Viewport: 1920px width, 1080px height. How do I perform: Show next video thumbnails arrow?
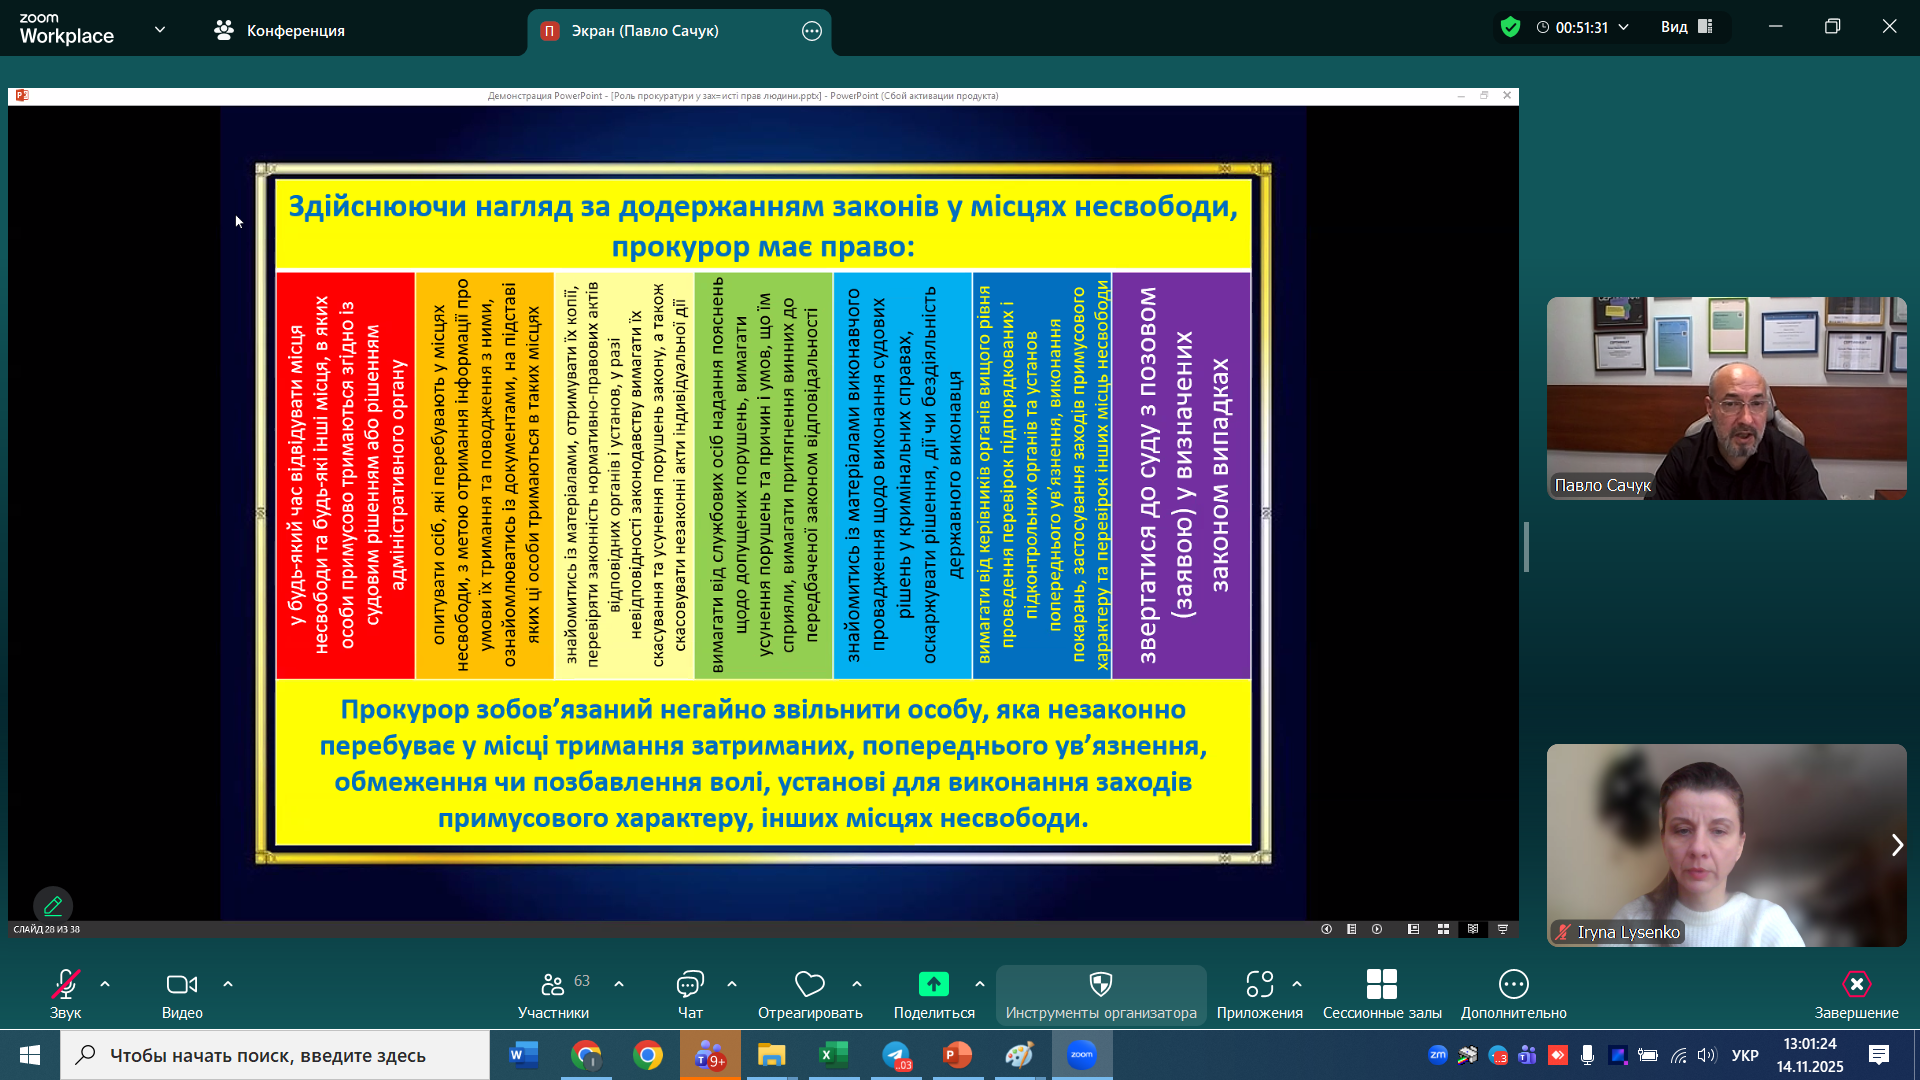[1896, 846]
